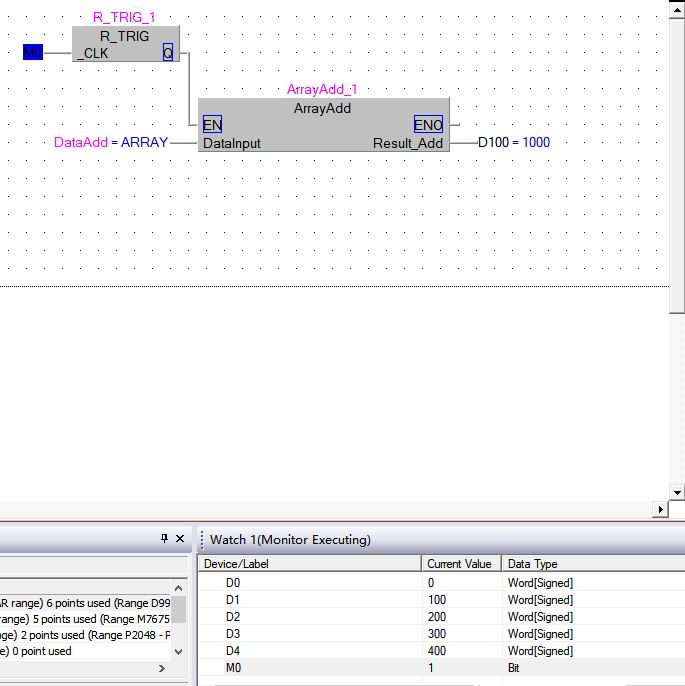Select the ENO pin on ArrayAdd
685x686 pixels.
coord(428,125)
